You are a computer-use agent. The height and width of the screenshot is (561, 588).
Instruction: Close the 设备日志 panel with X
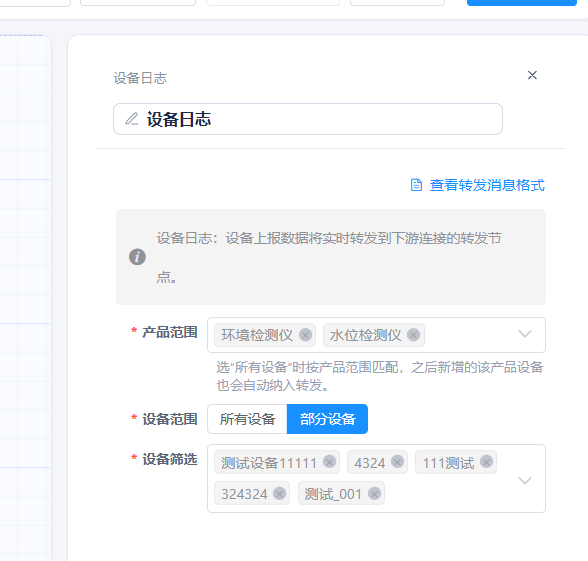pyautogui.click(x=532, y=75)
